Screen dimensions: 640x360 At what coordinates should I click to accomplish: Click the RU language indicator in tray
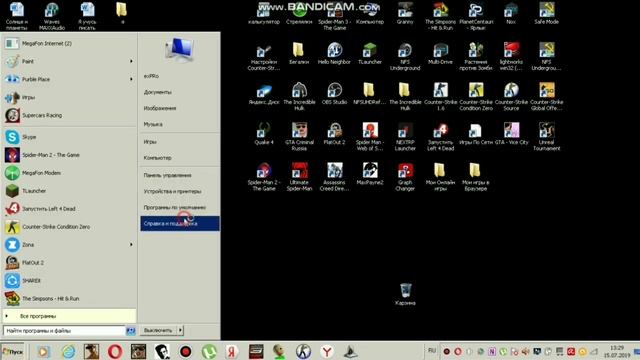click(432, 351)
